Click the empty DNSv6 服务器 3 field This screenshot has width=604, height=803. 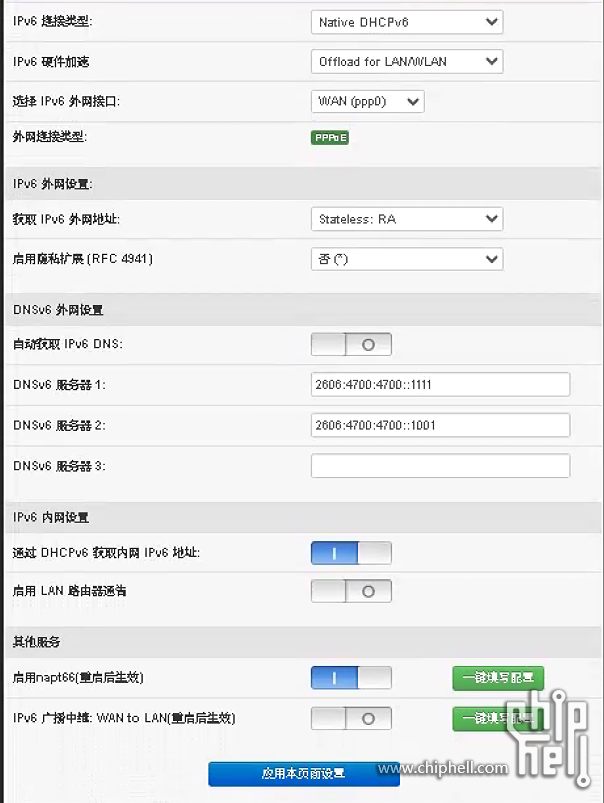[440, 464]
